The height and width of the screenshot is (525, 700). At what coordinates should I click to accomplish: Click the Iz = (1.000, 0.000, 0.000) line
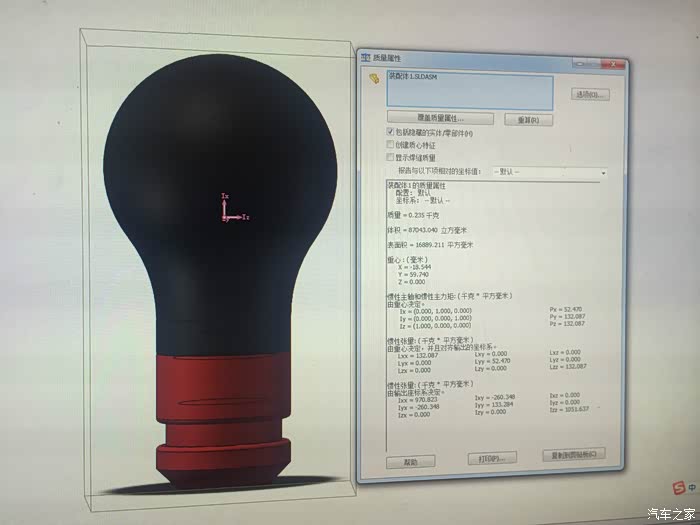tap(436, 326)
